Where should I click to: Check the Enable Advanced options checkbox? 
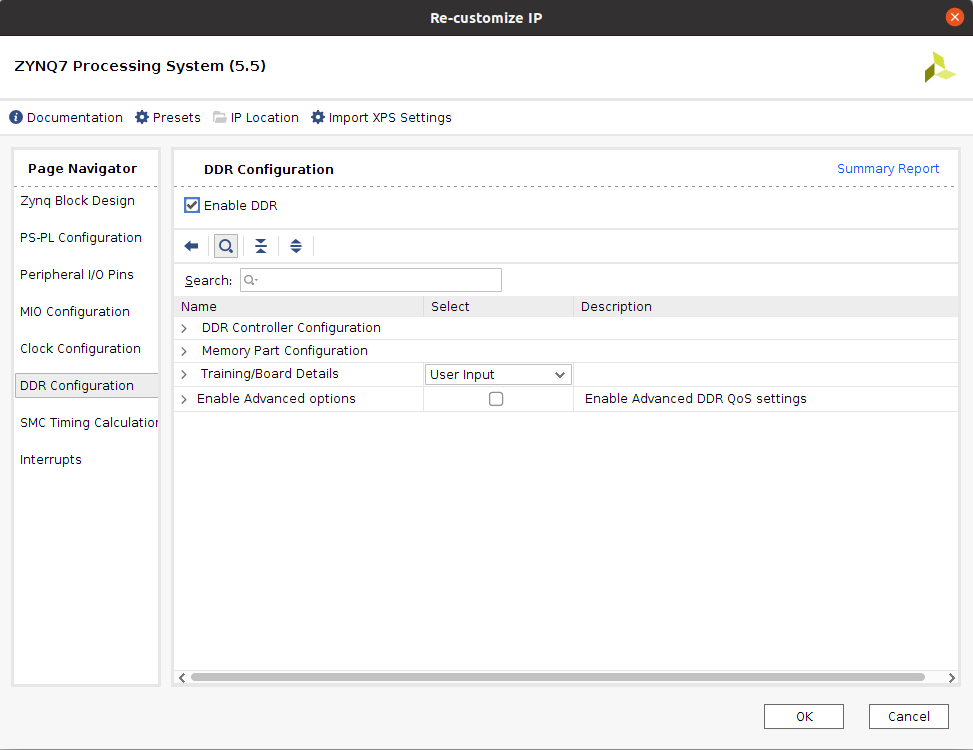coord(496,399)
